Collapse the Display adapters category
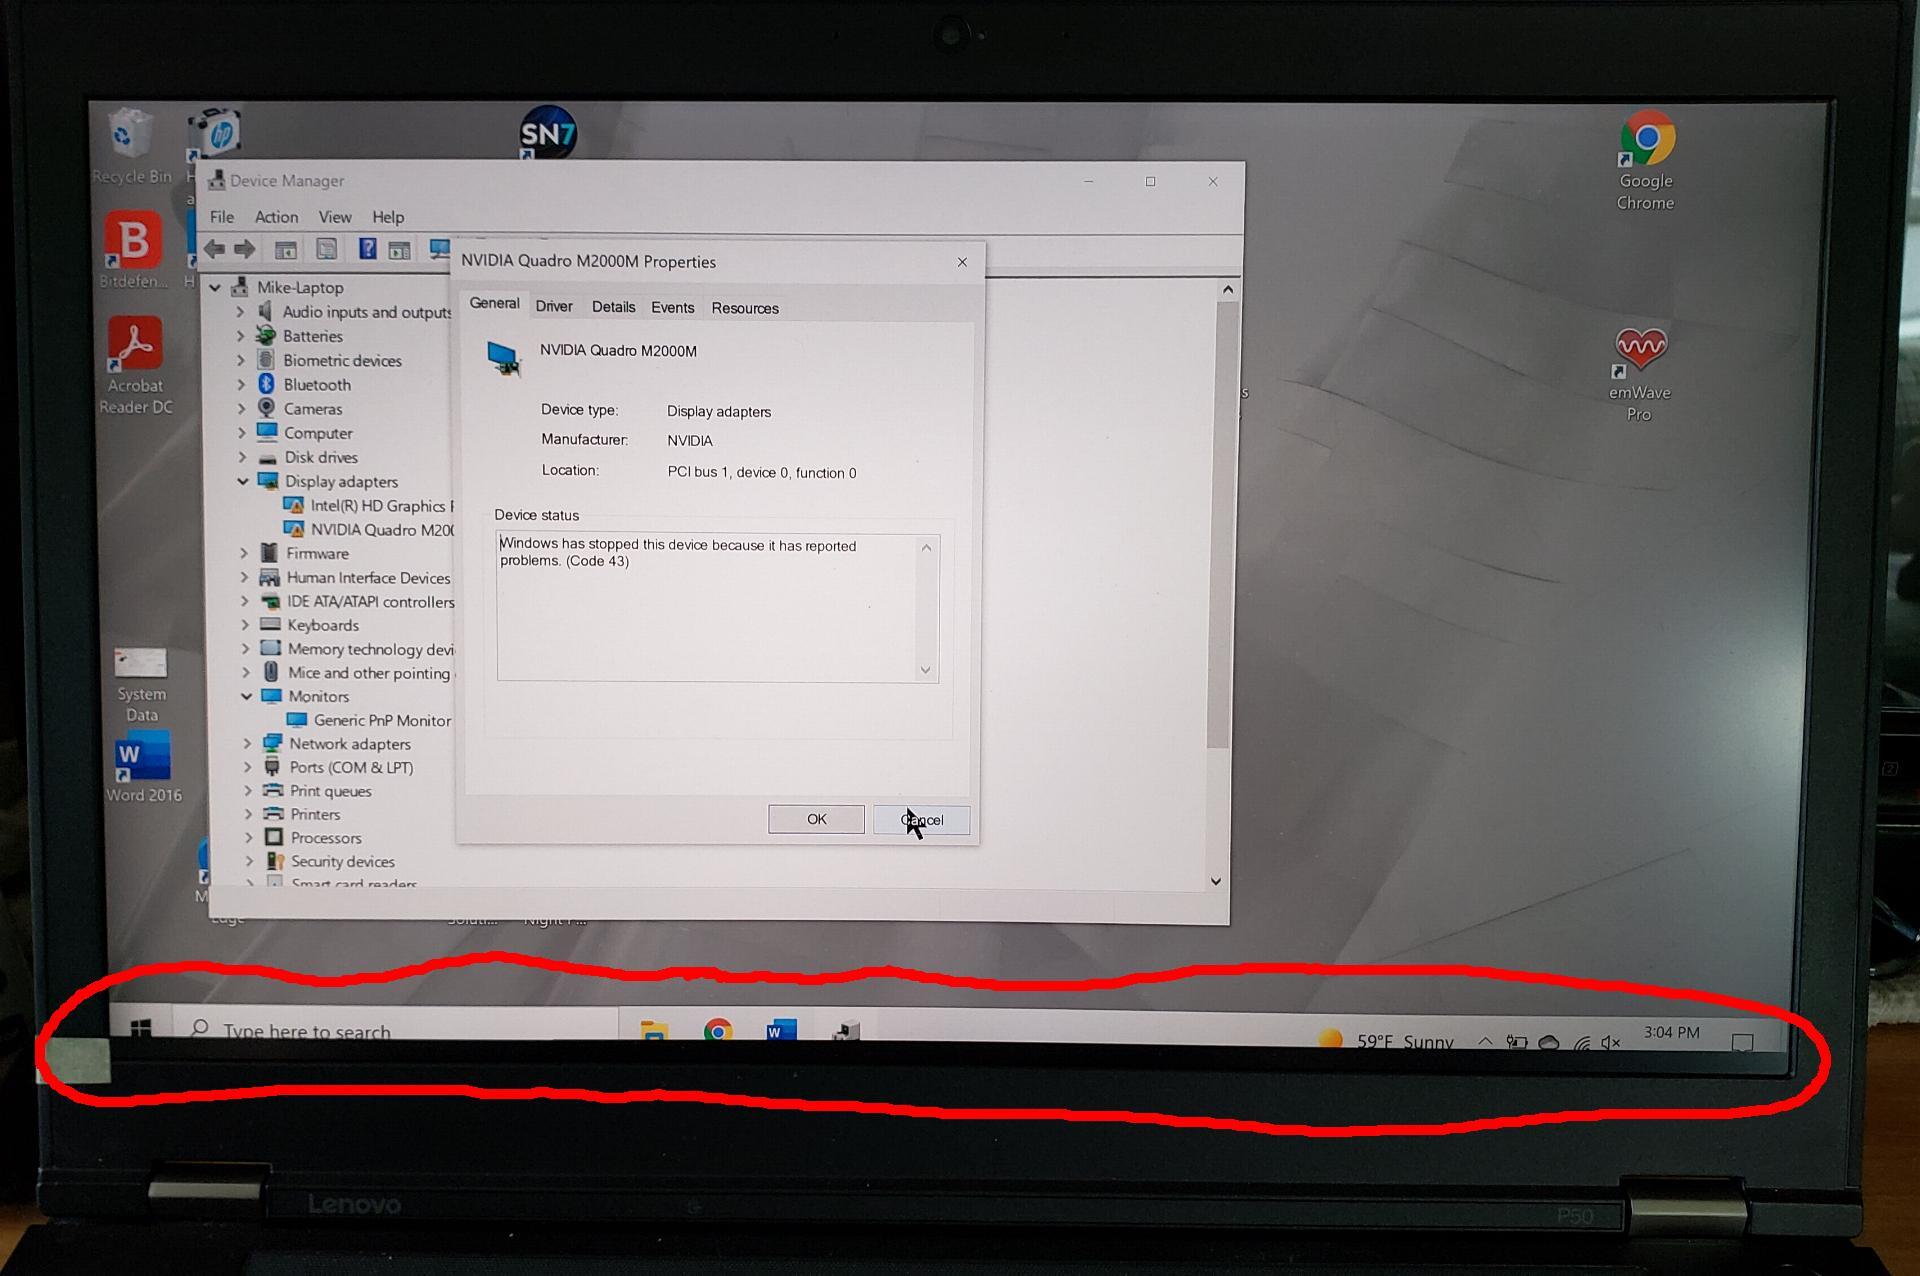 [x=242, y=481]
